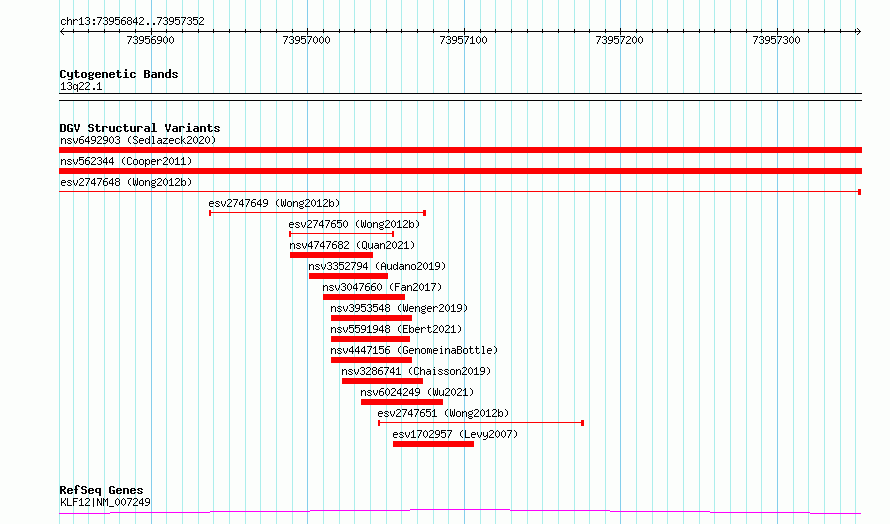Click the 13q22.1 cytogenetic band label
890x524 pixels.
click(x=81, y=86)
